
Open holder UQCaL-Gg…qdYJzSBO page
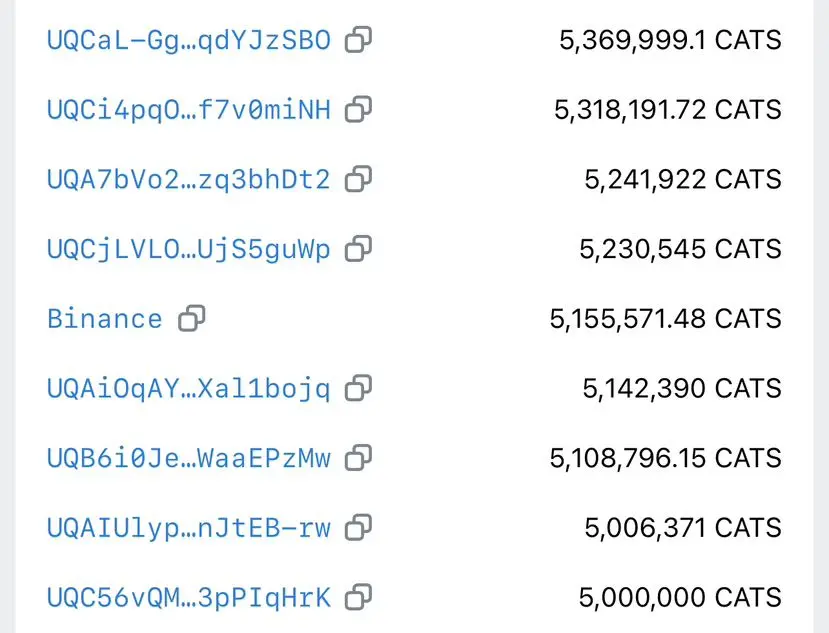click(x=189, y=41)
